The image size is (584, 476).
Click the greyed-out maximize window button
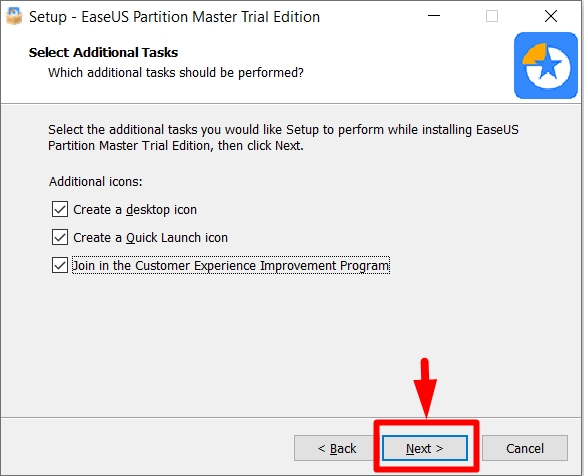492,16
